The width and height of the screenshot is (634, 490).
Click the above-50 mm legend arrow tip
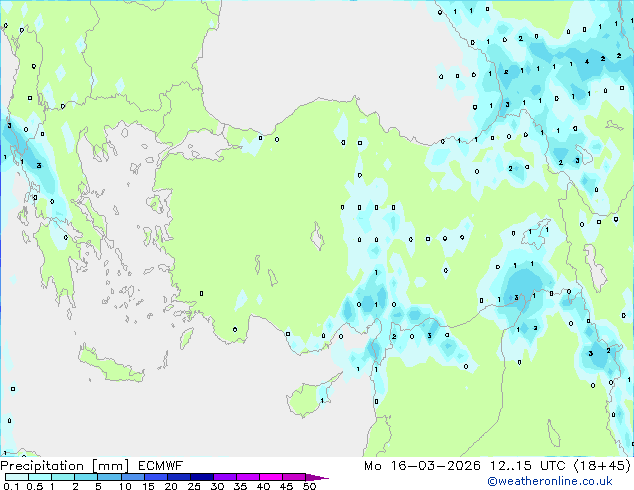[x=317, y=477]
